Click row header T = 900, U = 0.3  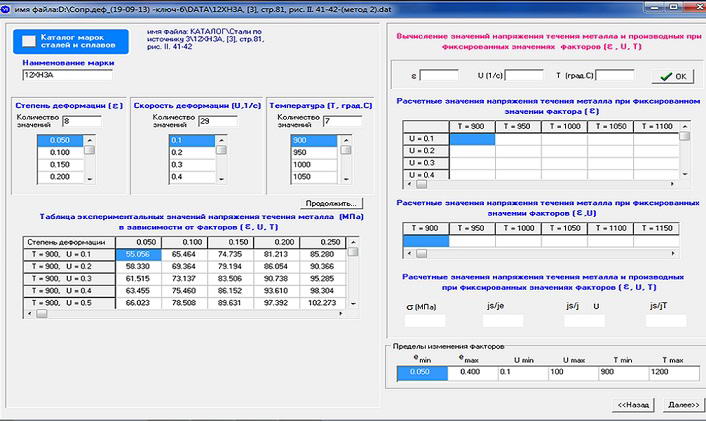[69, 279]
